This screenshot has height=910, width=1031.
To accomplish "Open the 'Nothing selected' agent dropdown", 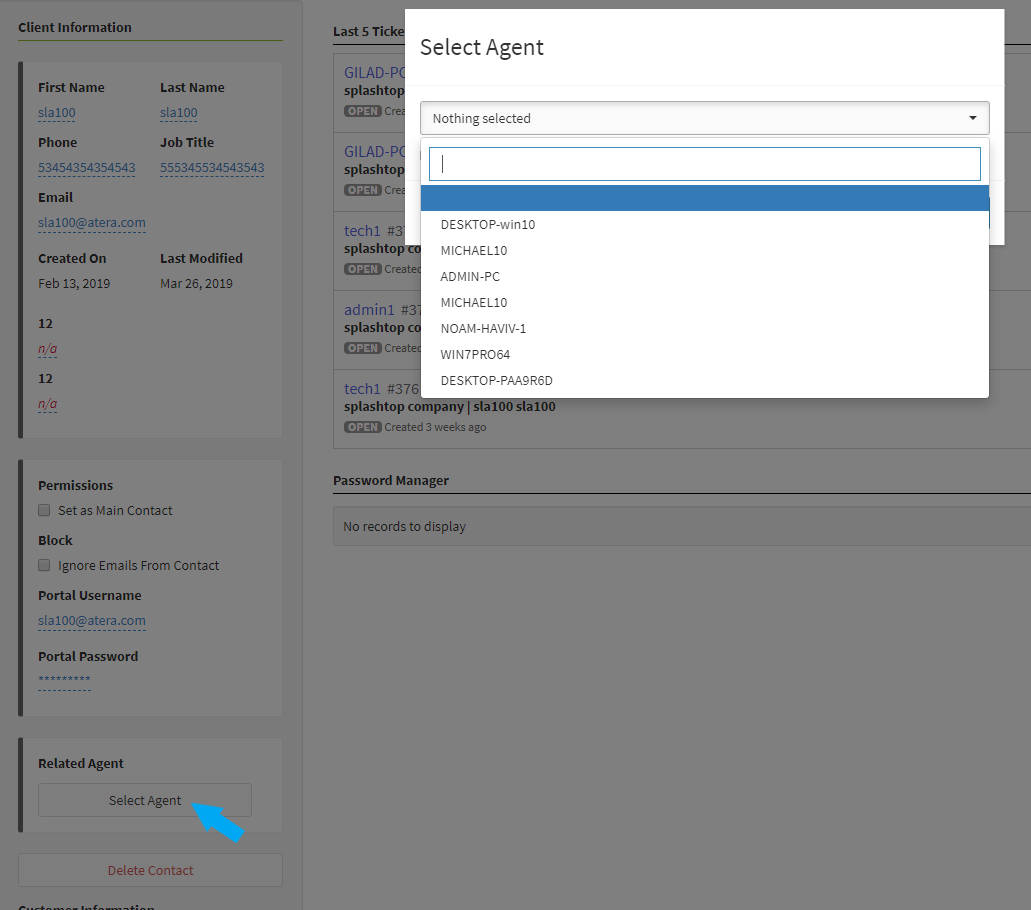I will coord(703,118).
